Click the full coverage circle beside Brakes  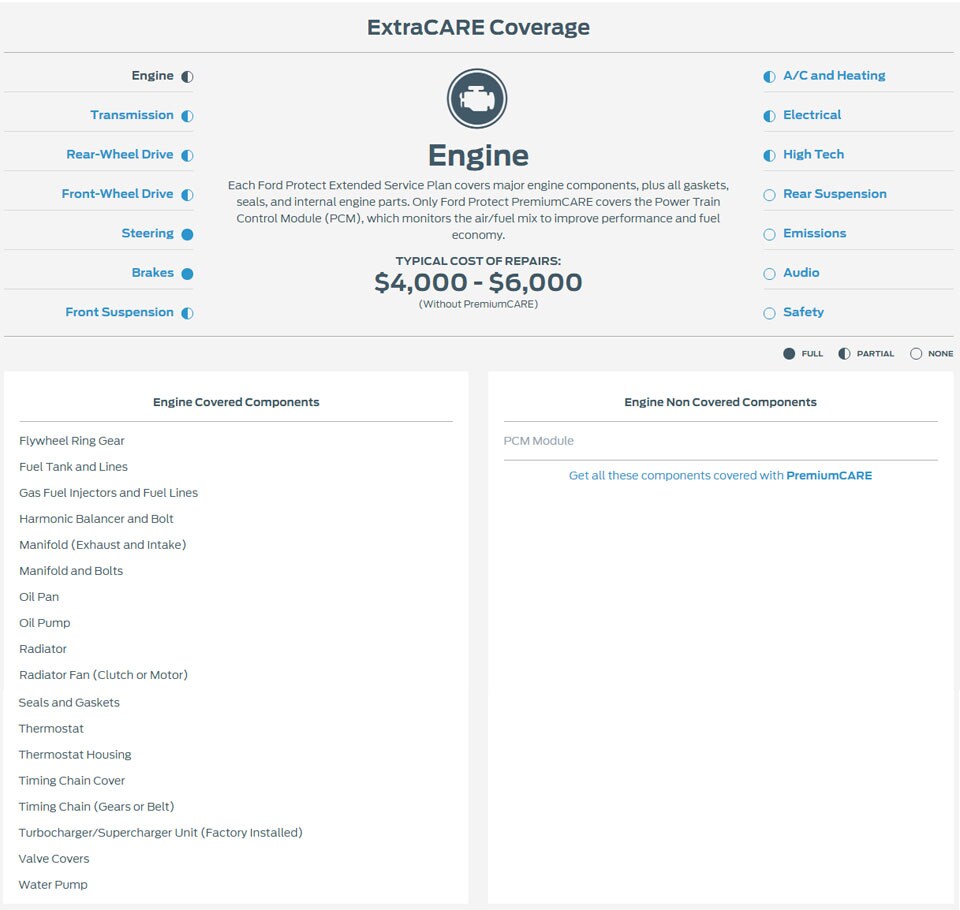coord(187,274)
